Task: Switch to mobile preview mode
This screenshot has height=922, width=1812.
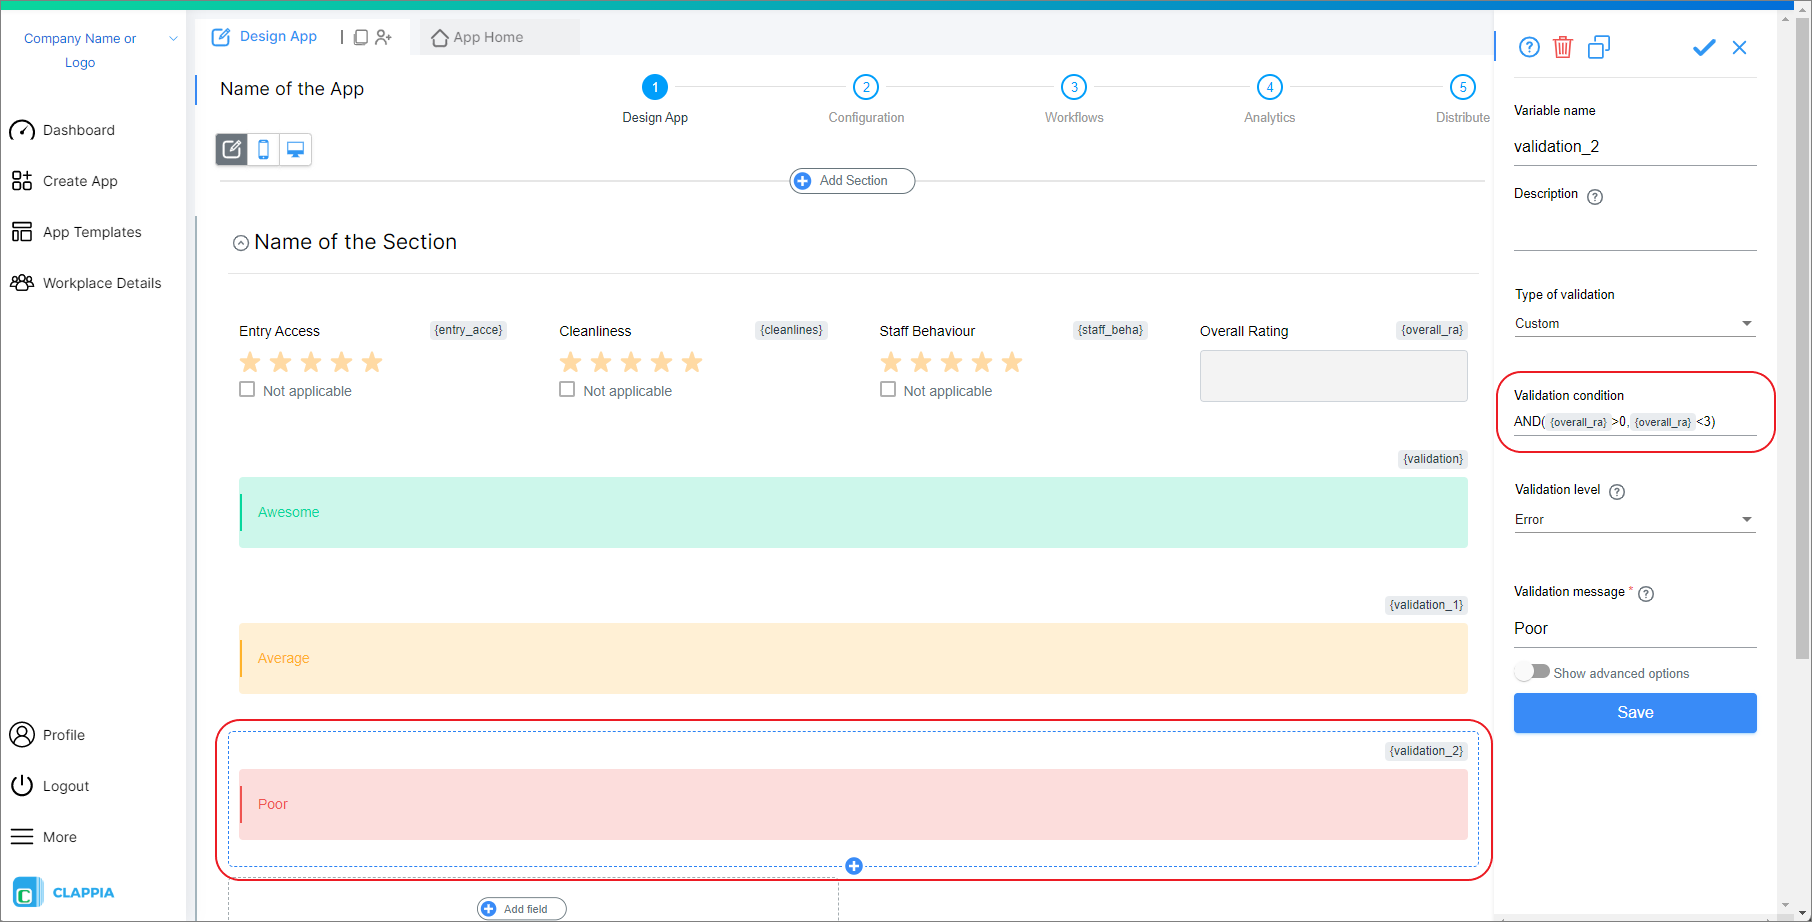Action: click(x=263, y=149)
